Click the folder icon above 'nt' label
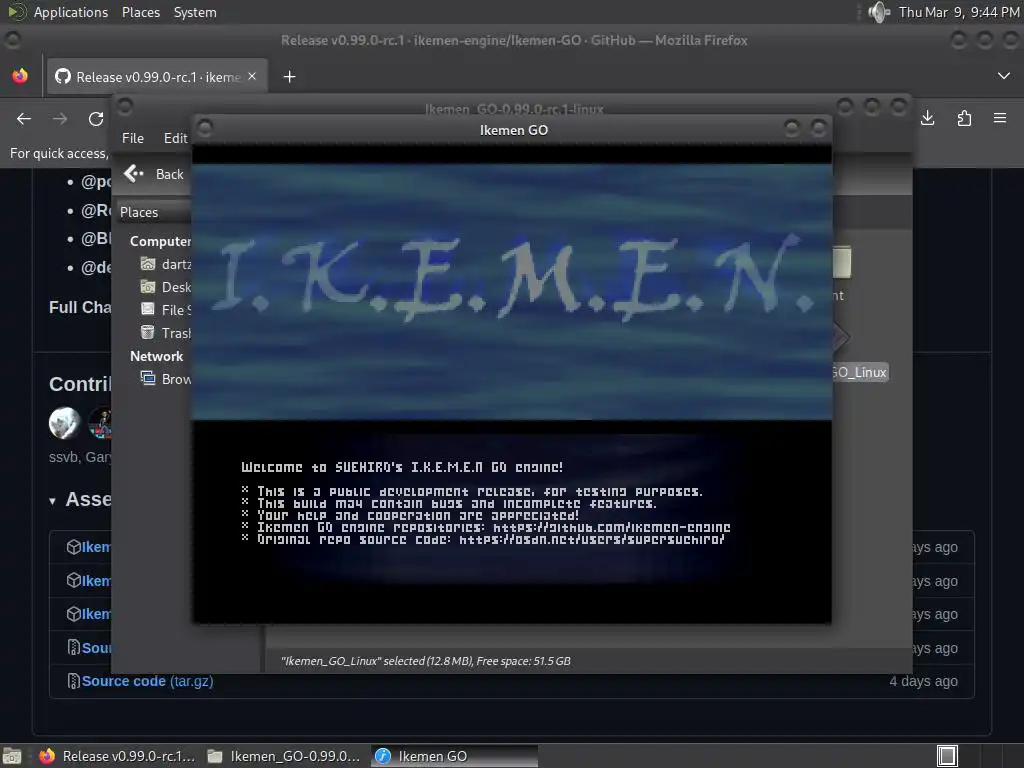Viewport: 1024px width, 768px height. pyautogui.click(x=842, y=261)
